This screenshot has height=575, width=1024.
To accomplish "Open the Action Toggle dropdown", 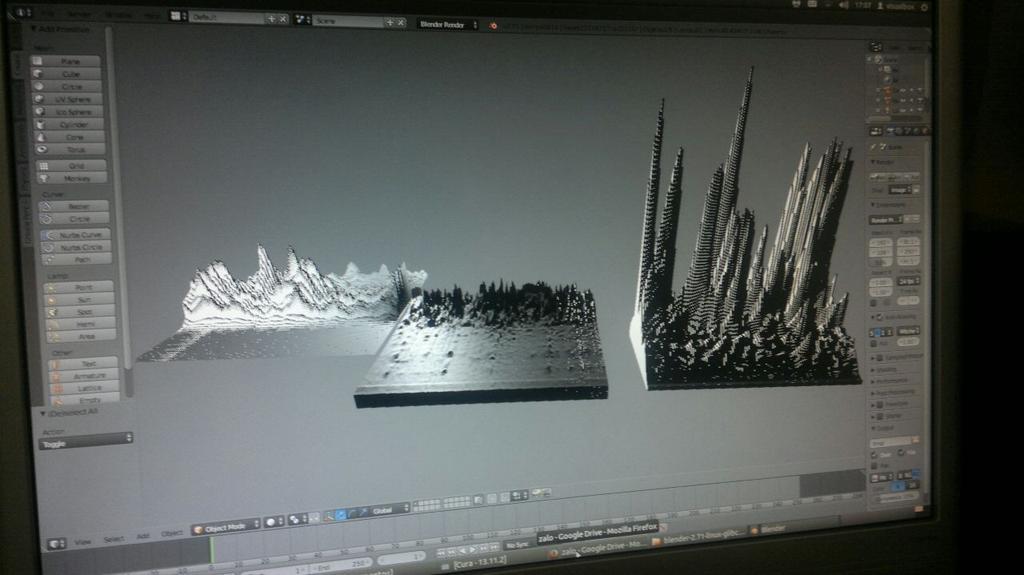I will tap(86, 443).
